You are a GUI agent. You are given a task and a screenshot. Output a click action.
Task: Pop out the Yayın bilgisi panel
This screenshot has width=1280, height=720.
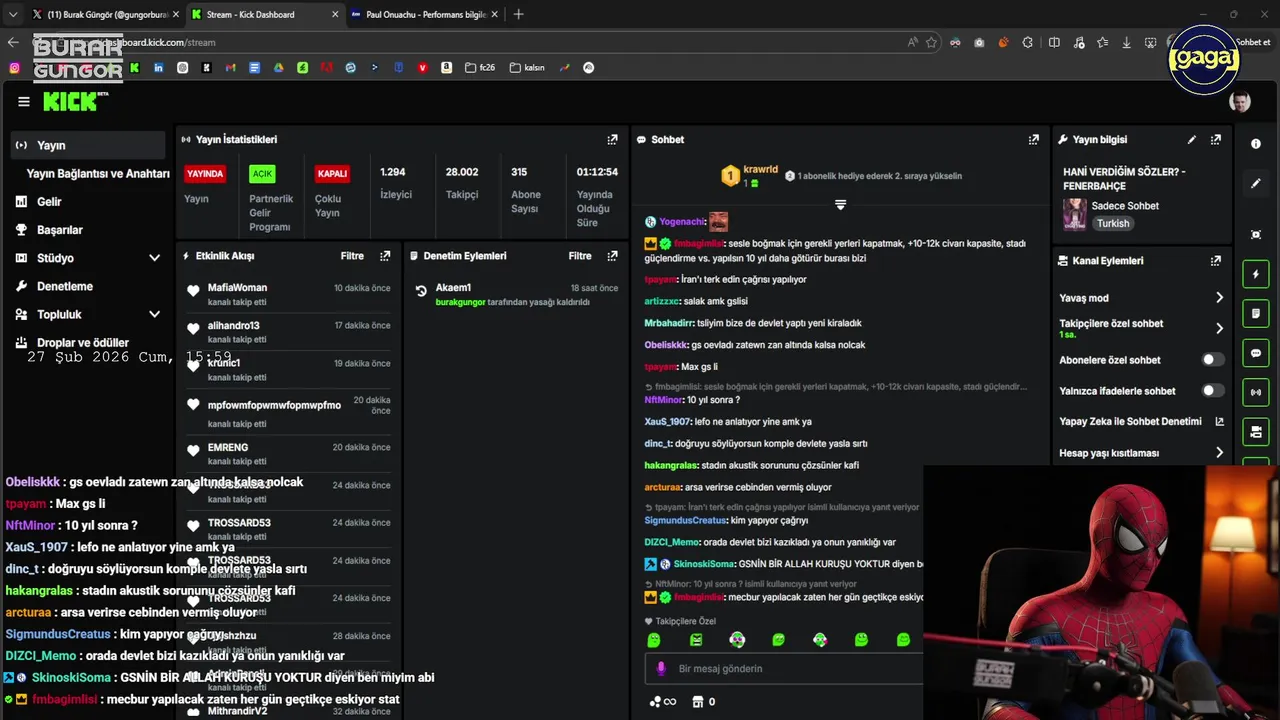pyautogui.click(x=1215, y=140)
